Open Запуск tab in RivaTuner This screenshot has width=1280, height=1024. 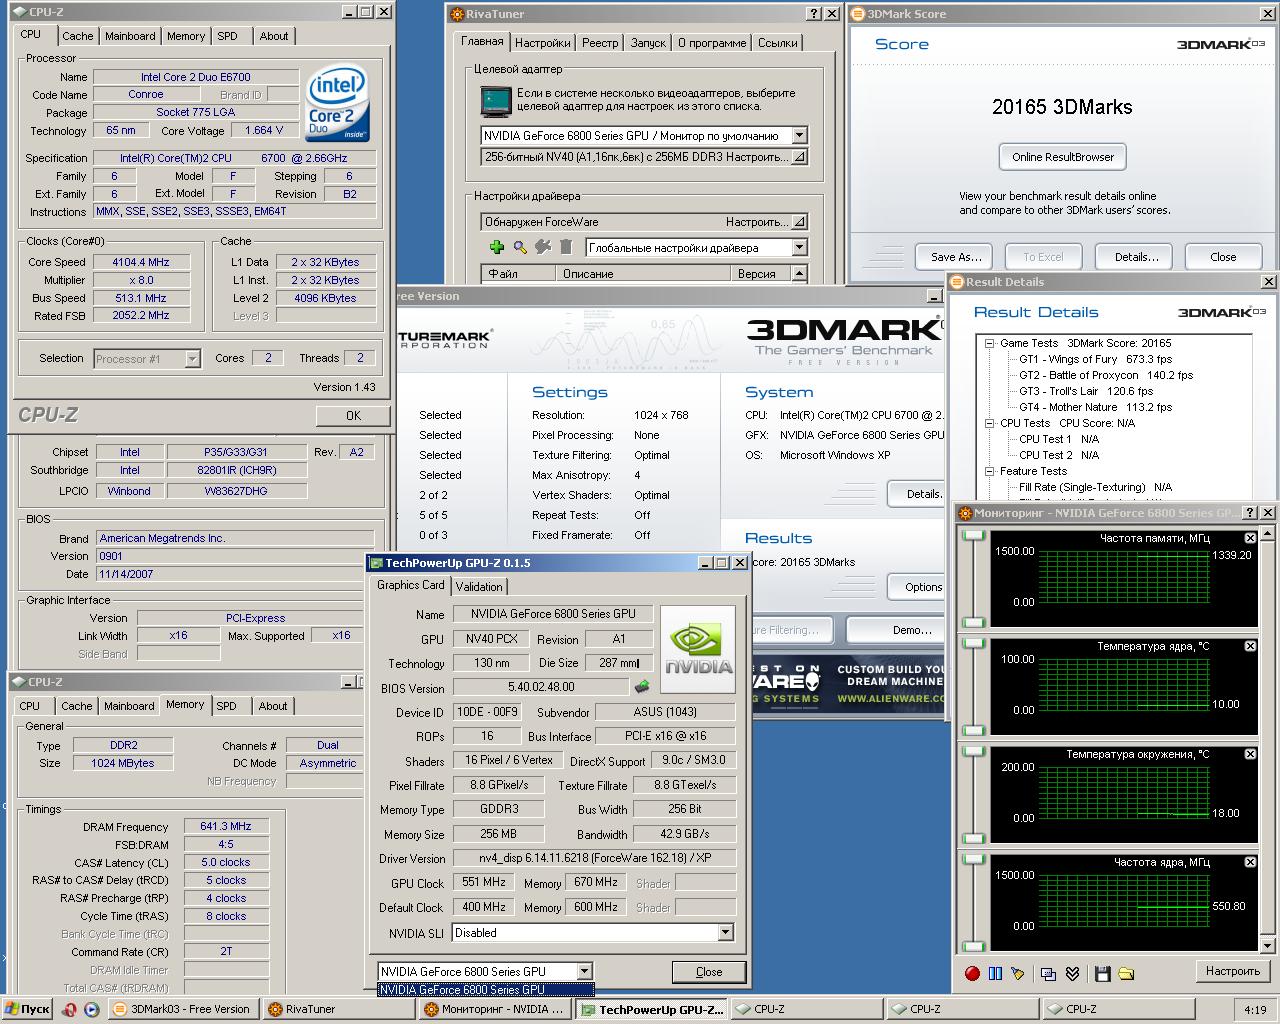pos(648,43)
